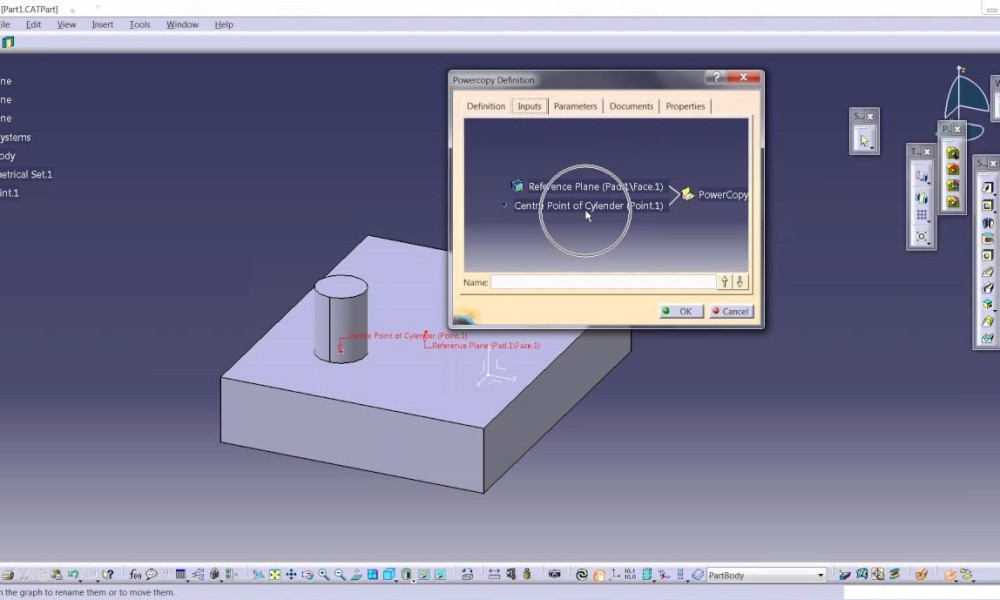Click the move input down arrow button
Image resolution: width=1000 pixels, height=600 pixels.
pyautogui.click(x=740, y=282)
